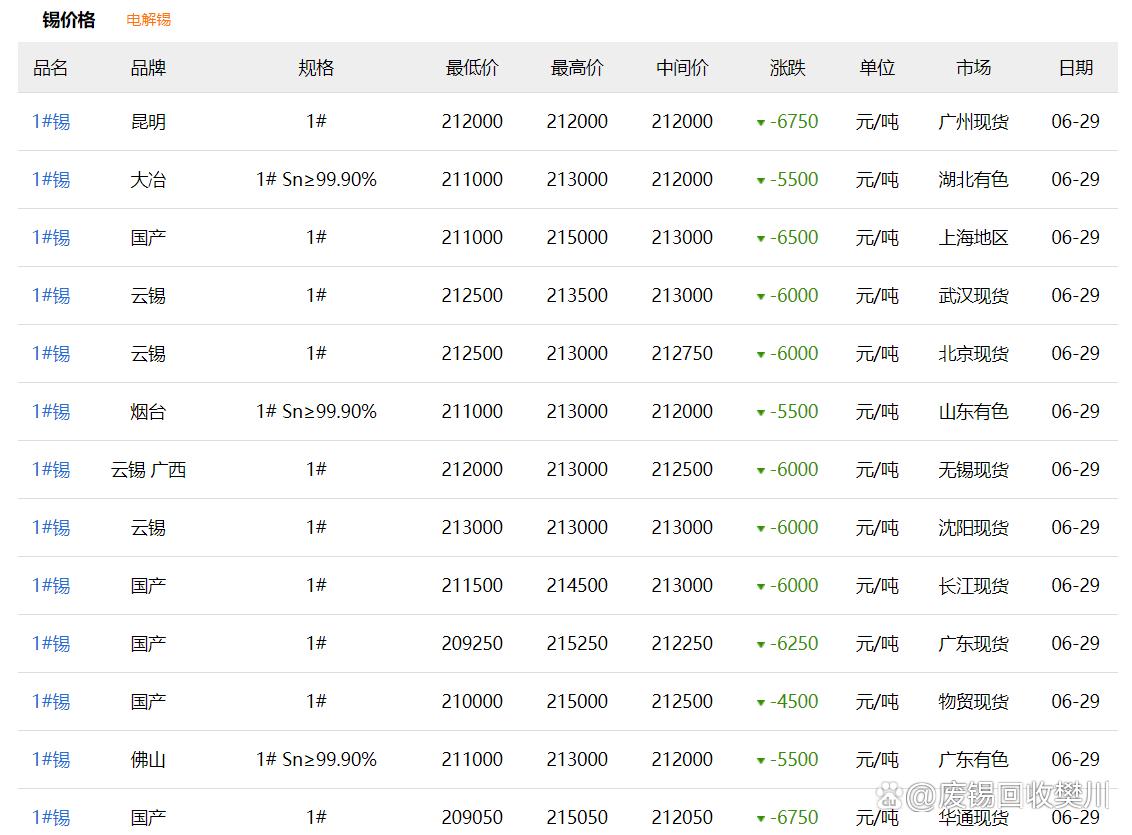This screenshot has width=1132, height=835.
Task: Click the 06-29 date in 广州现货 row
Action: click(x=1076, y=121)
